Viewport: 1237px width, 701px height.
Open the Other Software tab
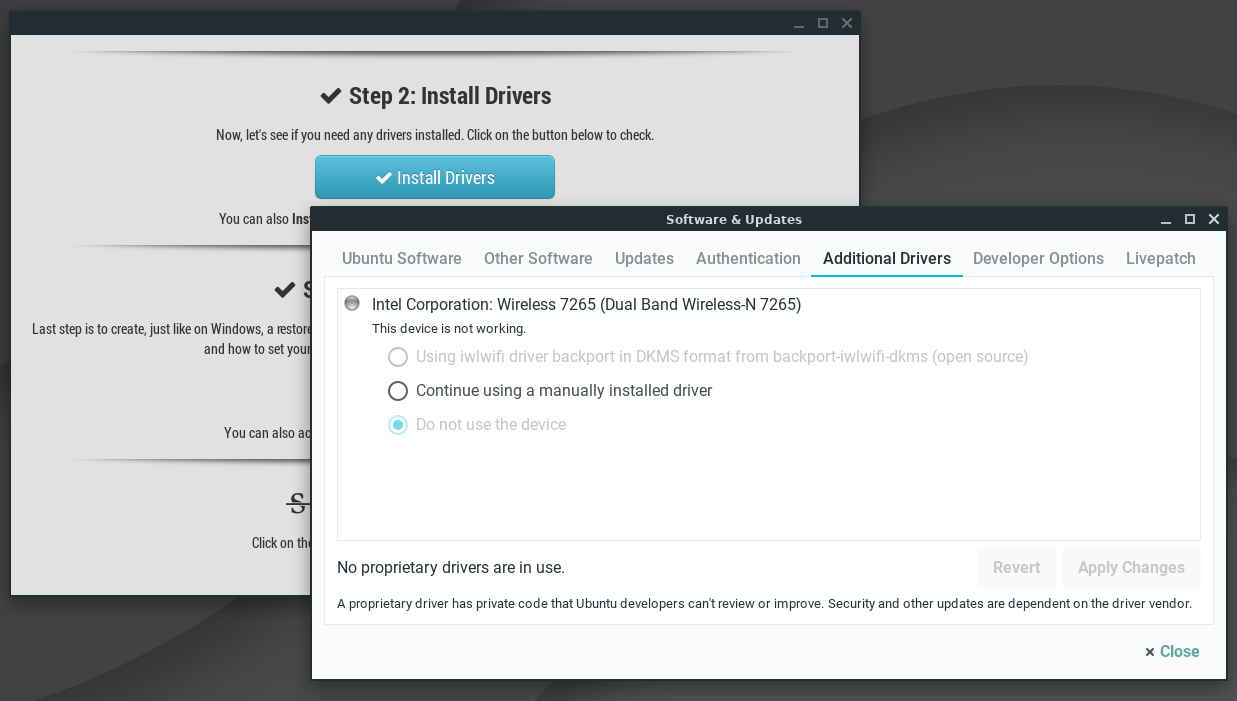538,258
